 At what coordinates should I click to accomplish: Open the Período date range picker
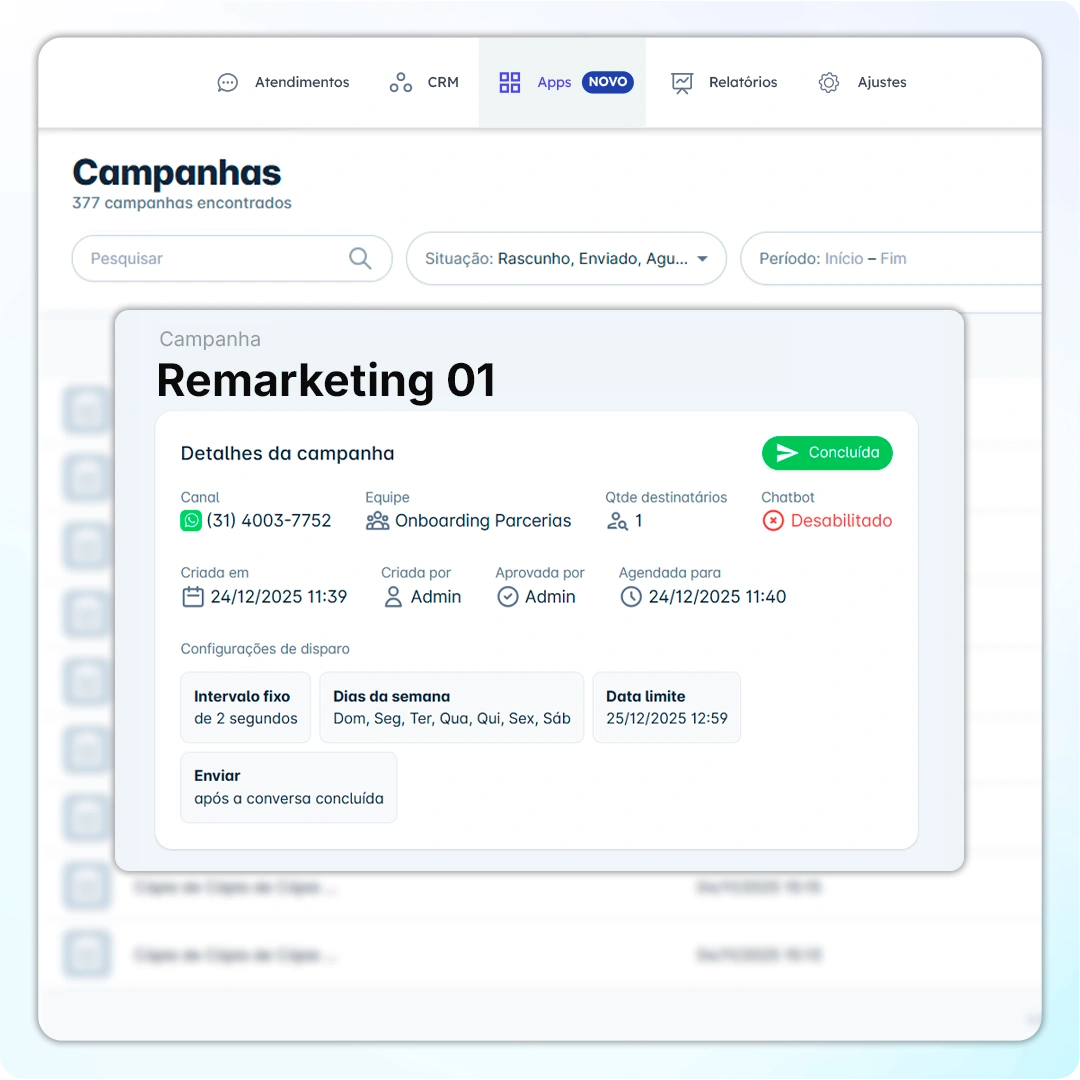[x=891, y=258]
